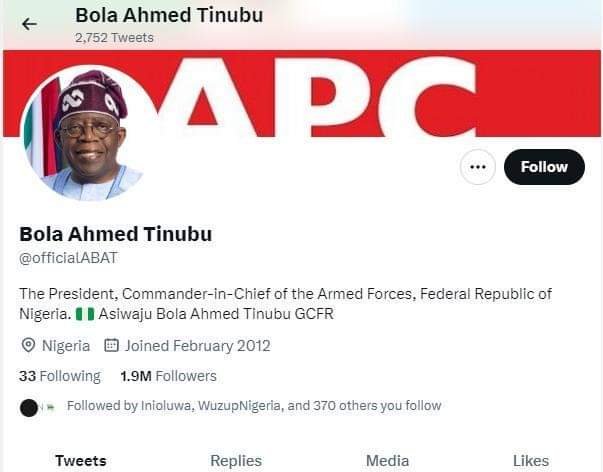
Task: Go back using the arrow icon
Action: [x=29, y=24]
